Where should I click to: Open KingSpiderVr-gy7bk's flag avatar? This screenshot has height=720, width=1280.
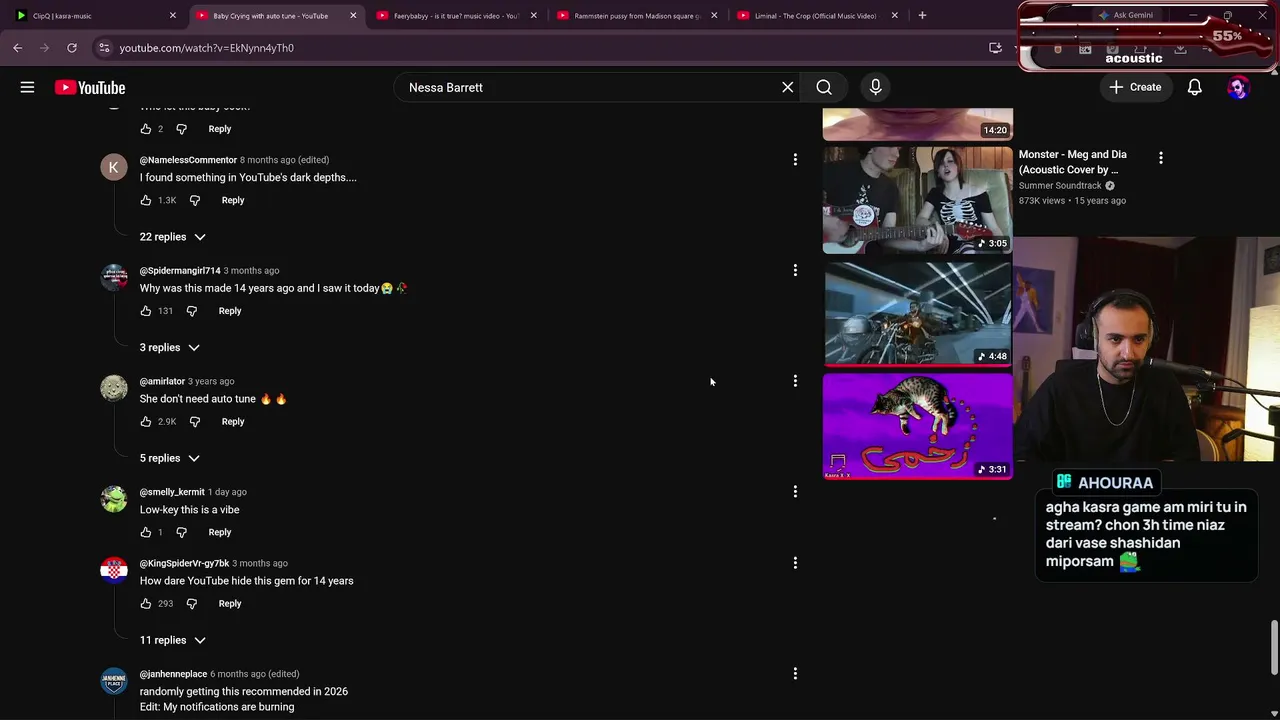click(114, 570)
